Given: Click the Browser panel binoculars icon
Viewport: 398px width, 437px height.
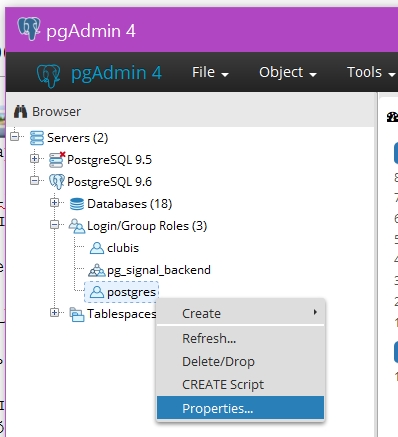Looking at the screenshot, I should (21, 111).
